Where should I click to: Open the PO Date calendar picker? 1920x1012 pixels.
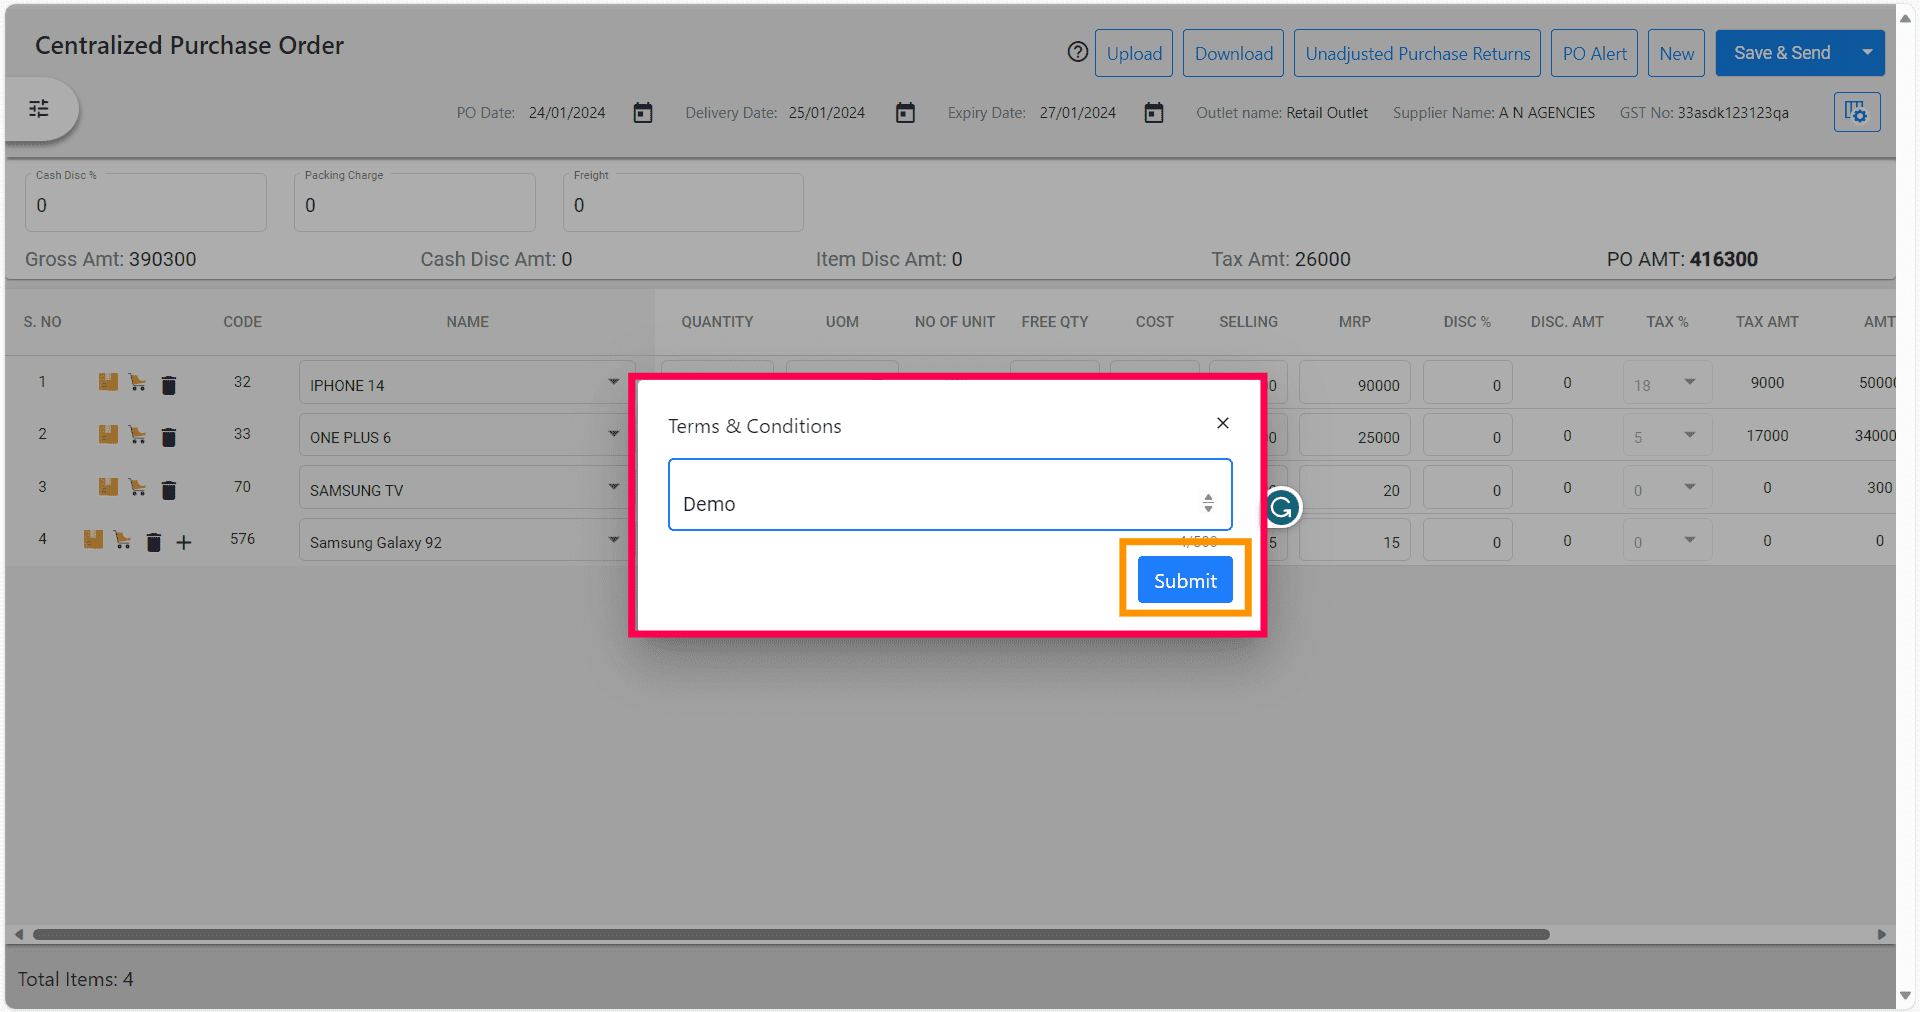point(643,113)
